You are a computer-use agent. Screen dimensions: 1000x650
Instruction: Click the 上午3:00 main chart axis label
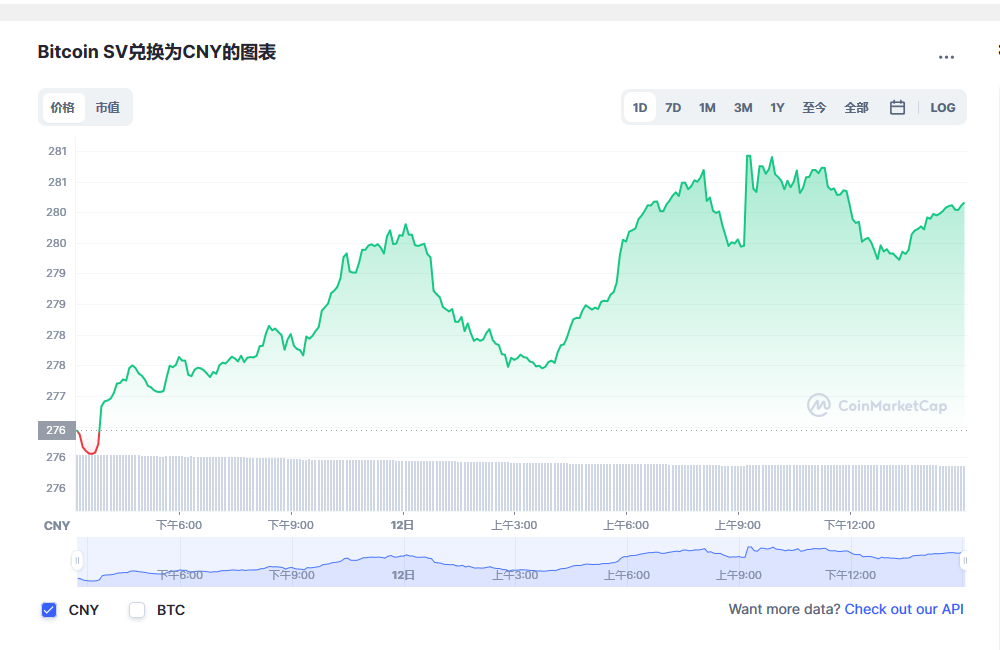click(514, 525)
